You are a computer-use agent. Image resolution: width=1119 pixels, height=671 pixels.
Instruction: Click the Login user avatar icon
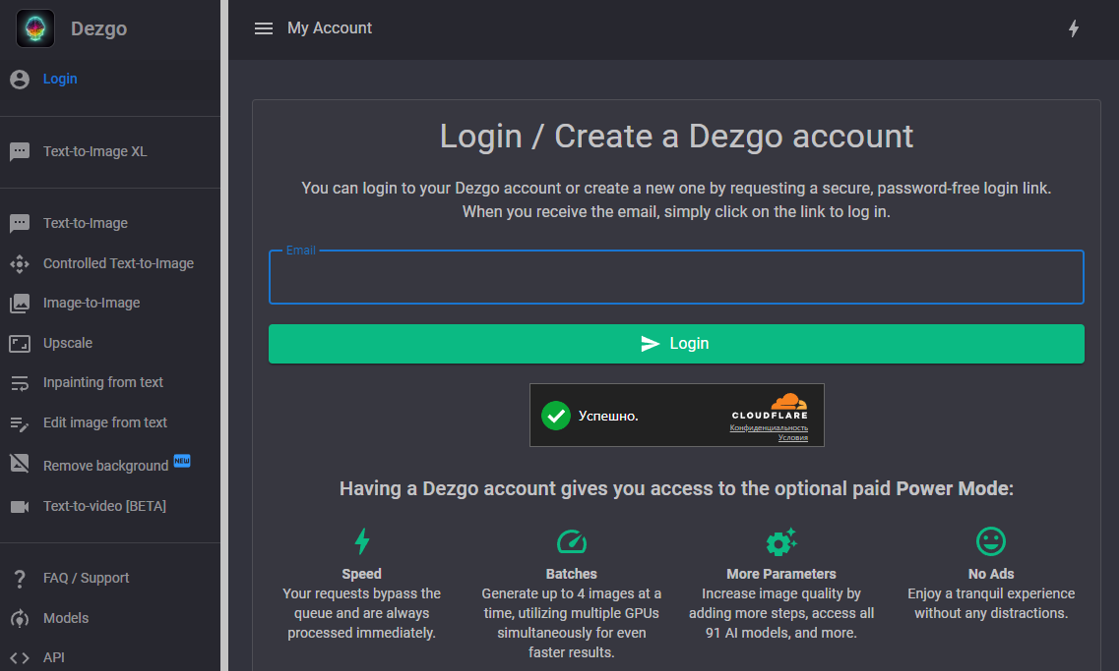20,79
